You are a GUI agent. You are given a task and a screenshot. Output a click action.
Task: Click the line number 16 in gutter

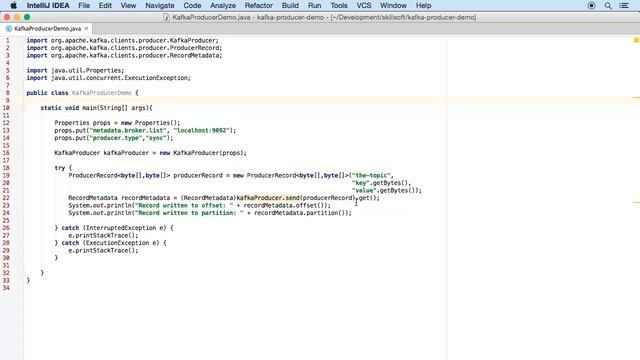coord(6,153)
